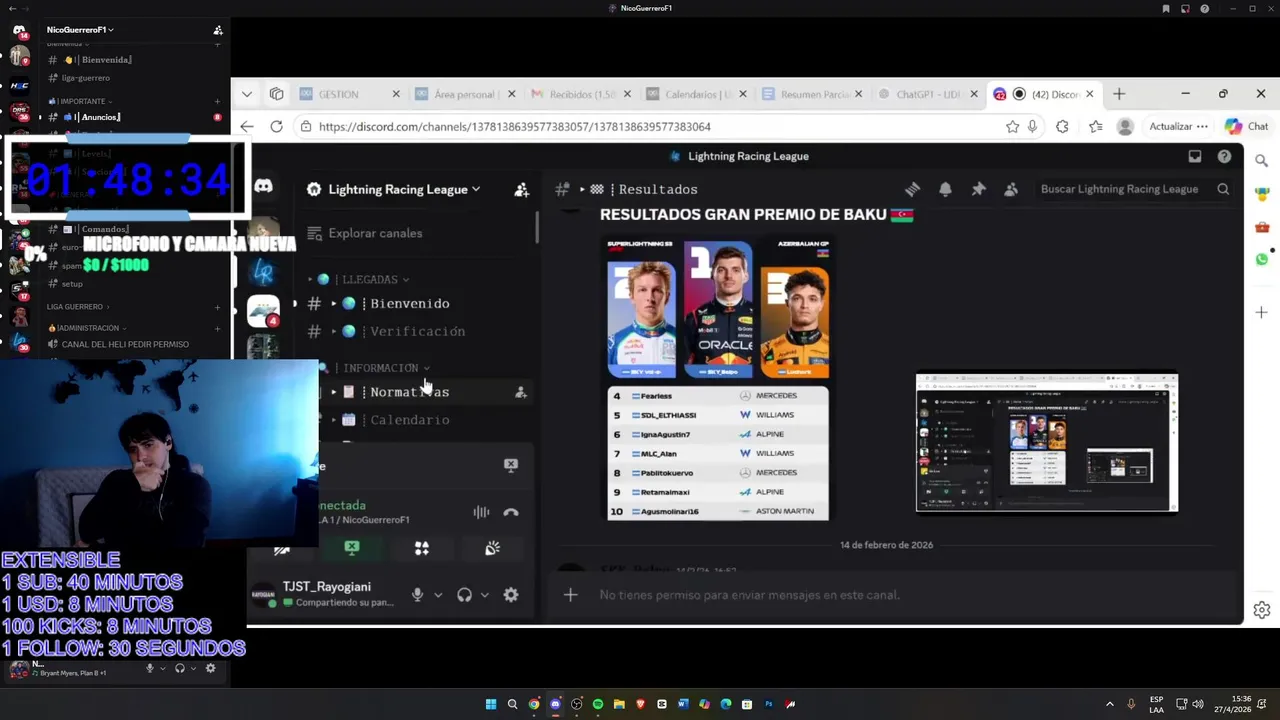Open the inbox icon in Discord title bar
The width and height of the screenshot is (1280, 720).
click(1194, 156)
